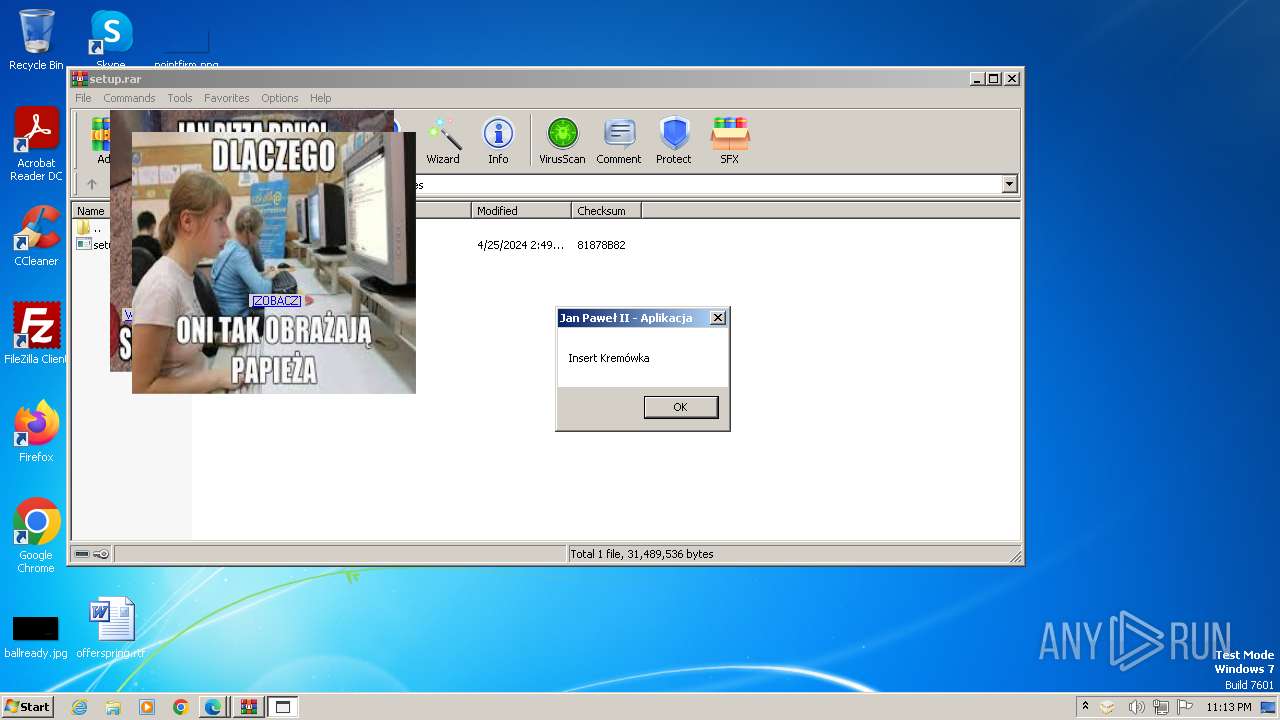1280x720 pixels.
Task: Click the DLACZEGO meme image popup
Action: click(274, 262)
